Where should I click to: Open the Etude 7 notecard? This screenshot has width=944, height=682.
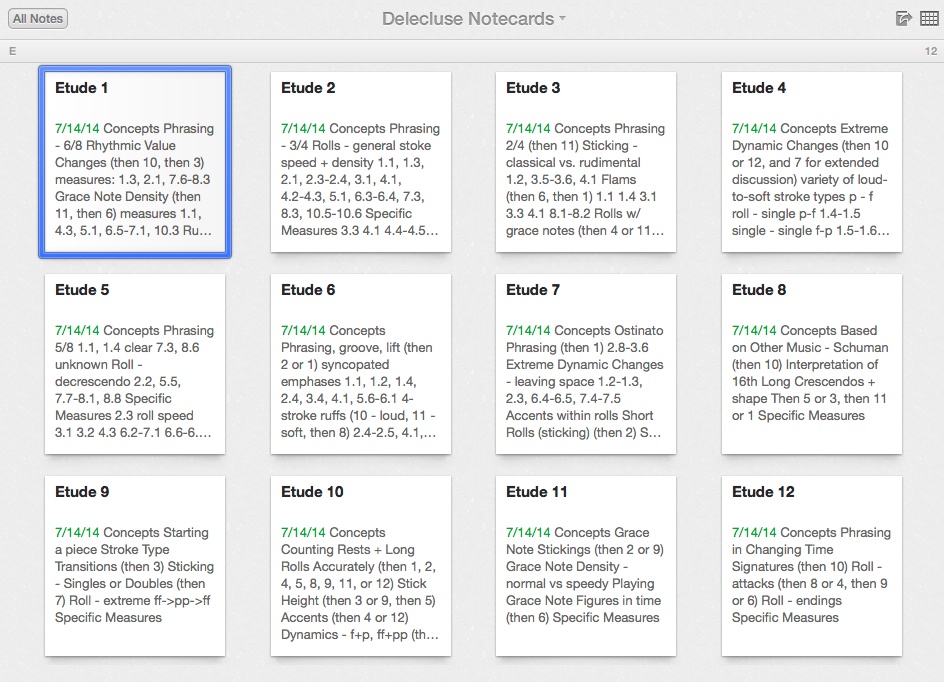(x=586, y=364)
